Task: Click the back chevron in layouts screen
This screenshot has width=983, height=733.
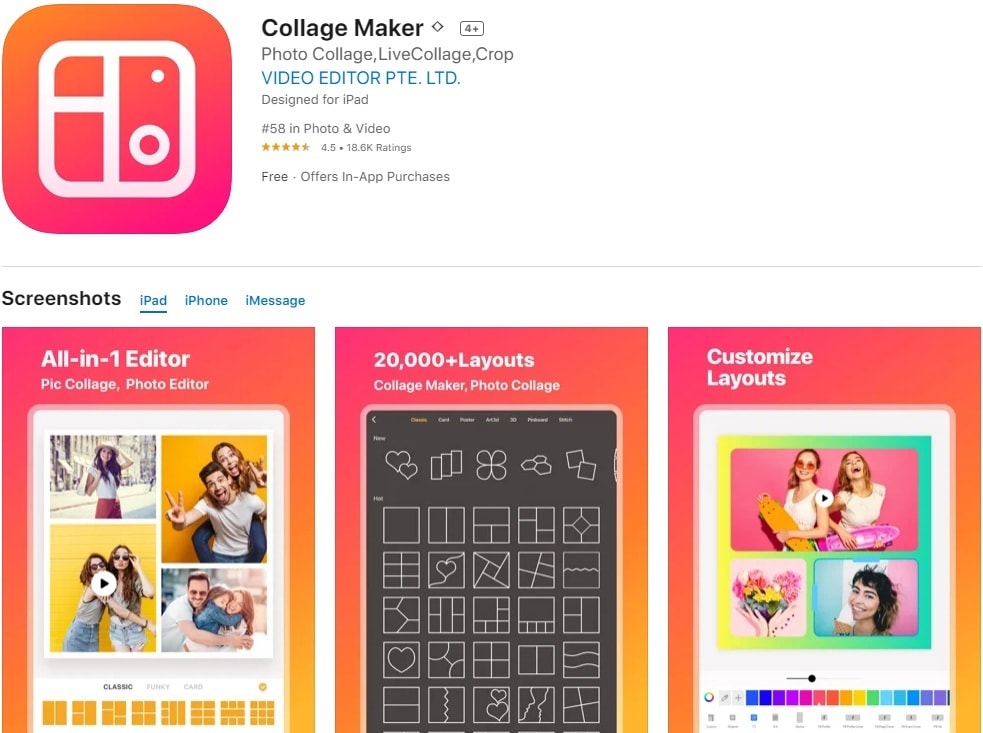Action: tap(374, 419)
